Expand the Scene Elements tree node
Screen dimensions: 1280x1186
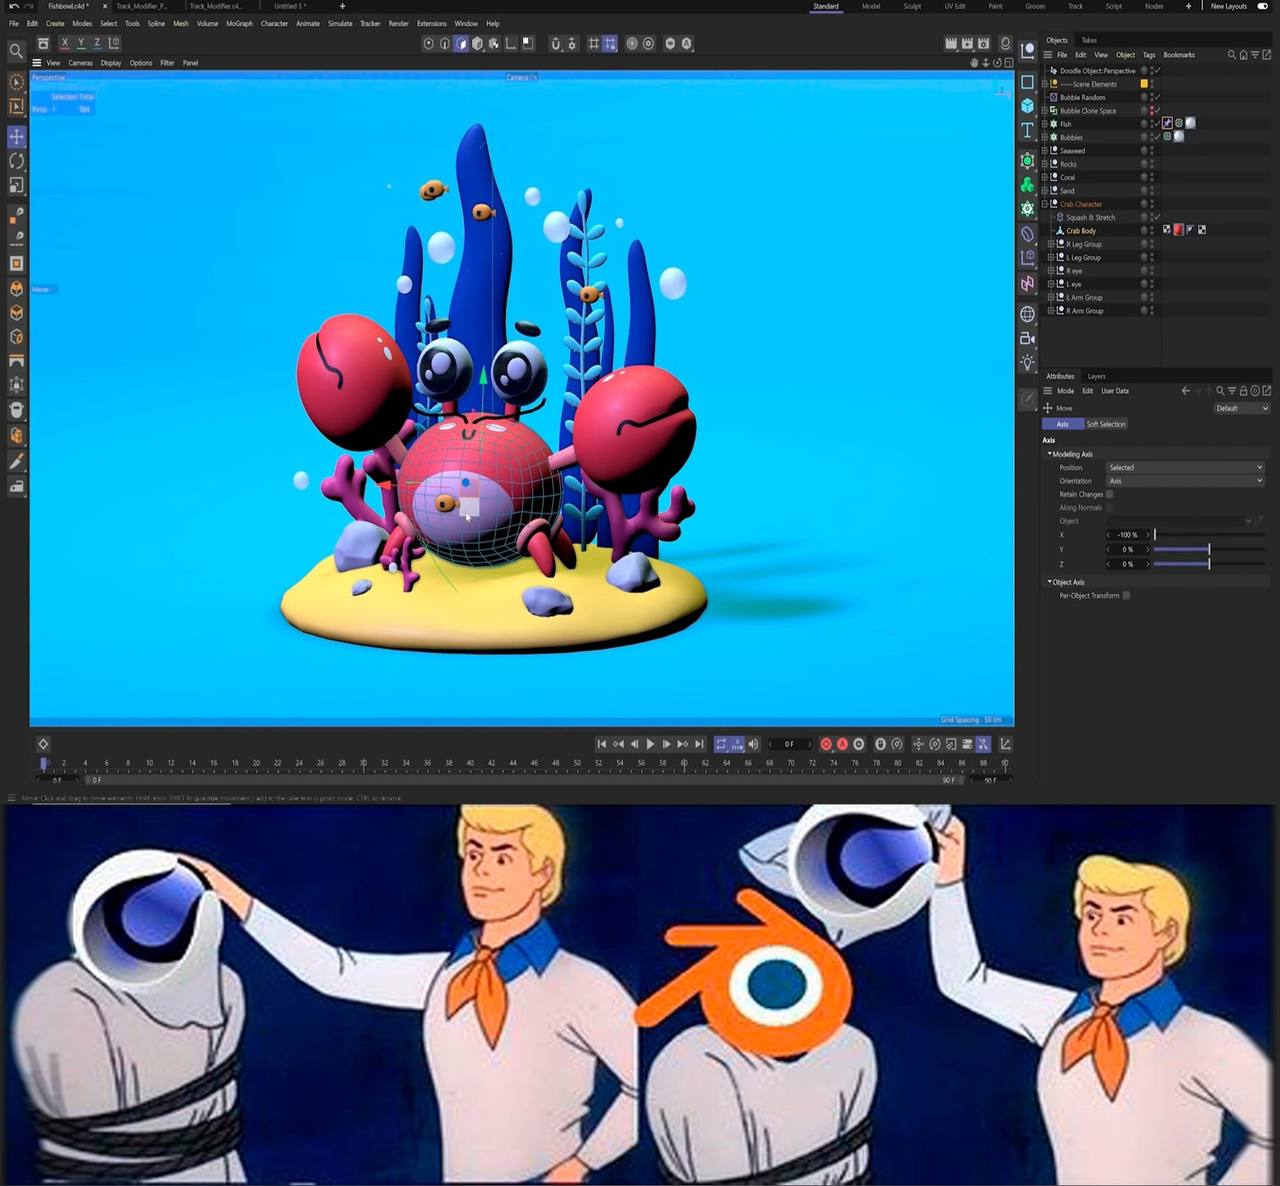pos(1045,84)
